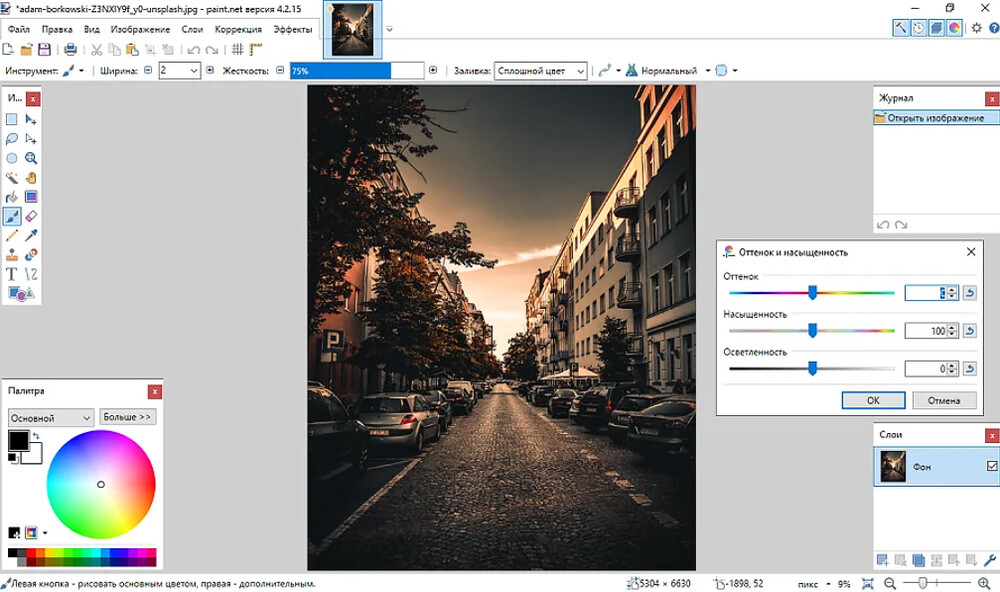Select the Rectangle Select tool

pyautogui.click(x=11, y=119)
